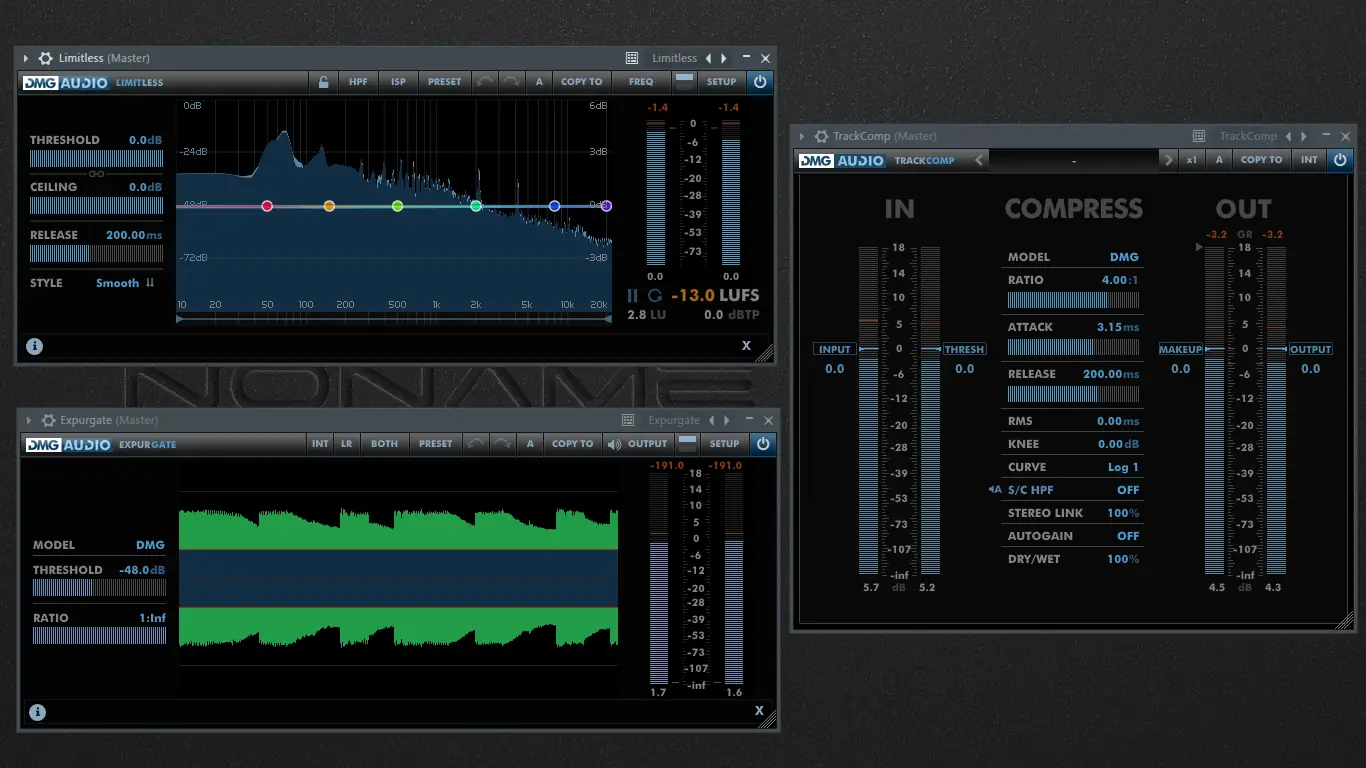Open the TrackComp preset grid icon
Viewport: 1366px width, 768px height.
click(x=1199, y=136)
